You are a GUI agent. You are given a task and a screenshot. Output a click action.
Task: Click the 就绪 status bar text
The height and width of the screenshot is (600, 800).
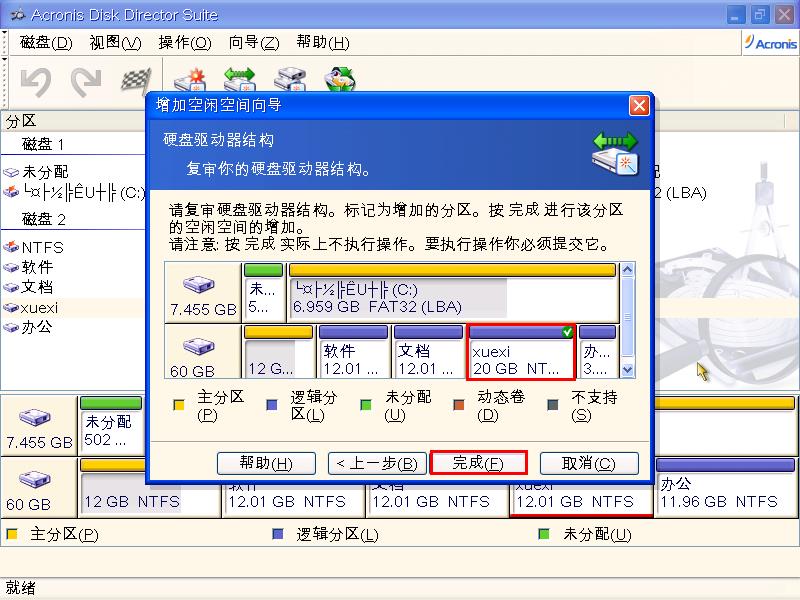(x=20, y=588)
